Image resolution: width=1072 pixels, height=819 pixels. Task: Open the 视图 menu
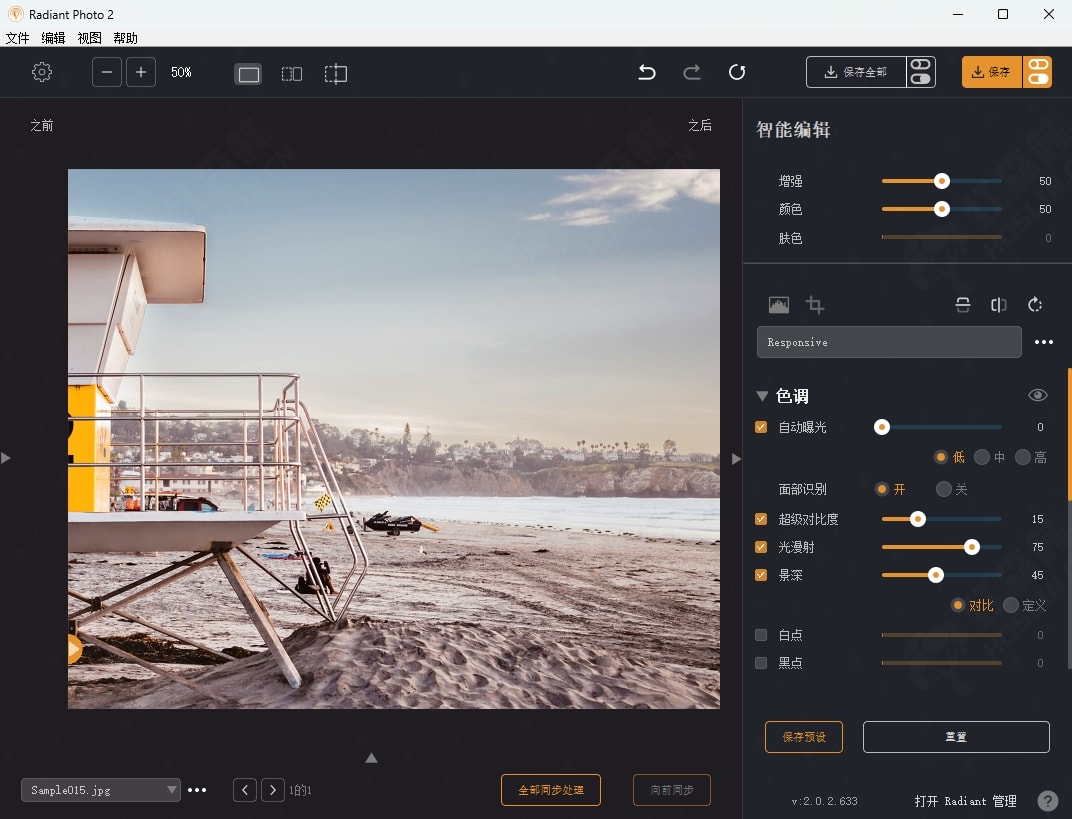[90, 38]
